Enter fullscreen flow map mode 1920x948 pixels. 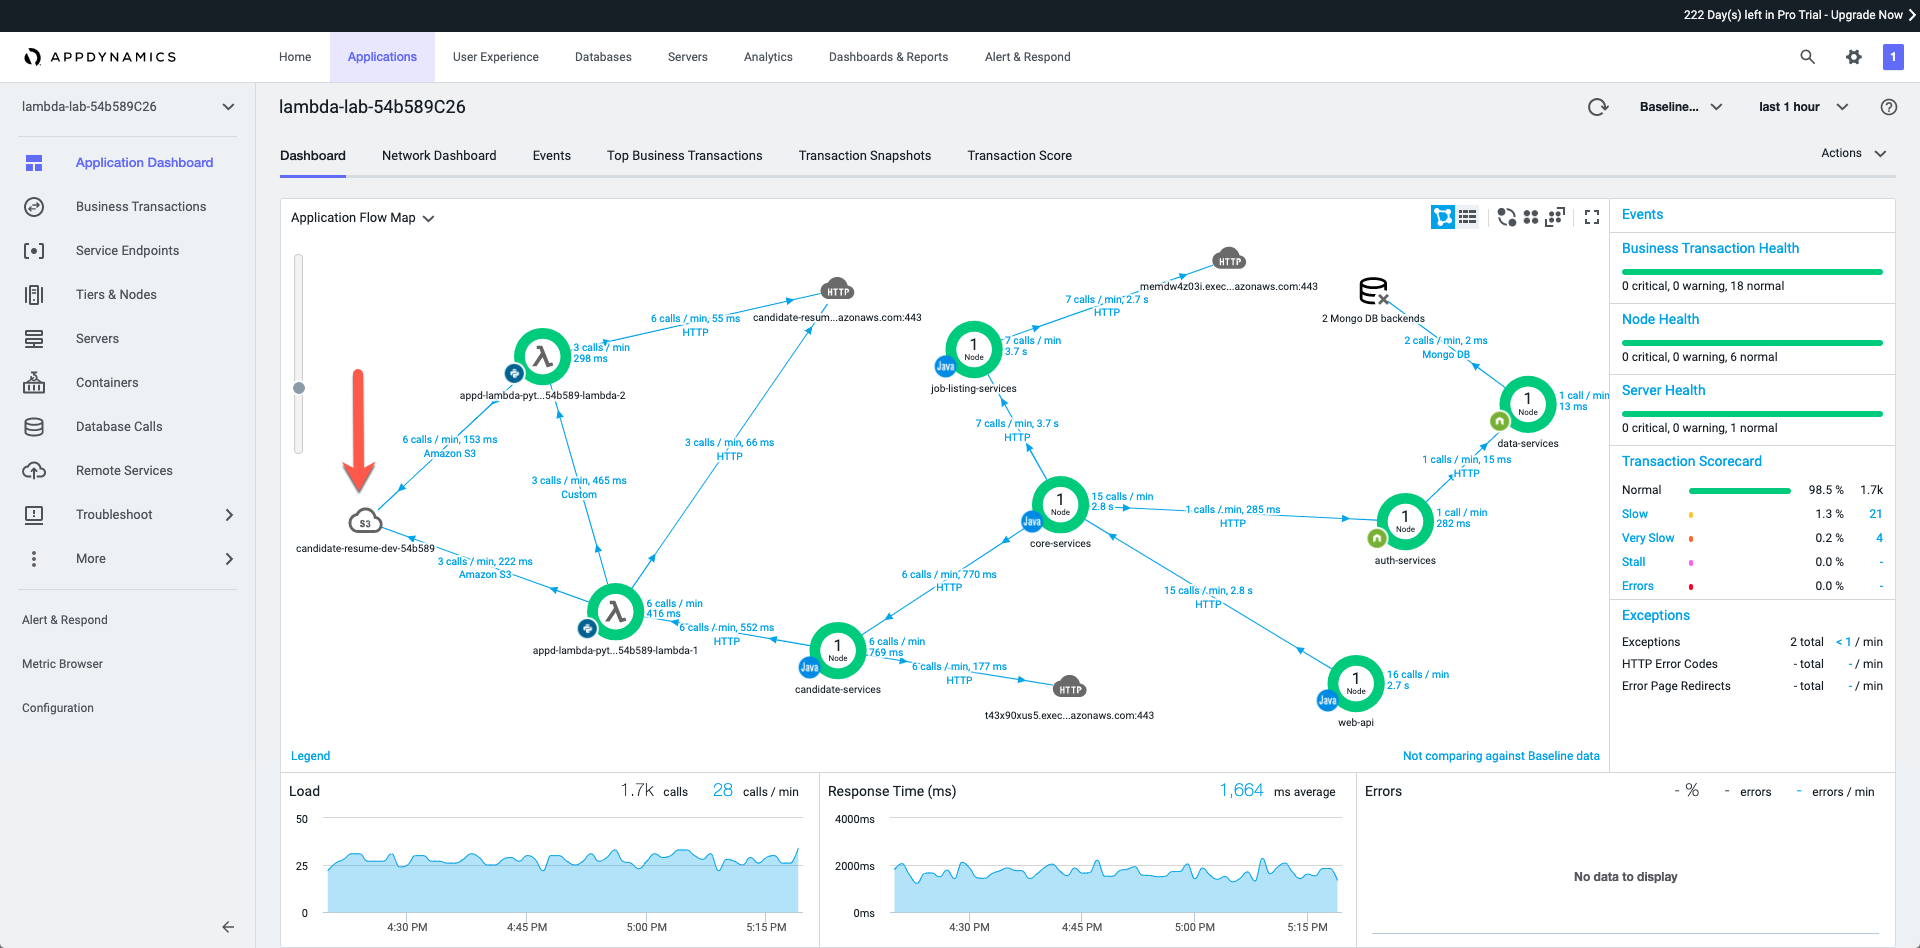pyautogui.click(x=1592, y=217)
